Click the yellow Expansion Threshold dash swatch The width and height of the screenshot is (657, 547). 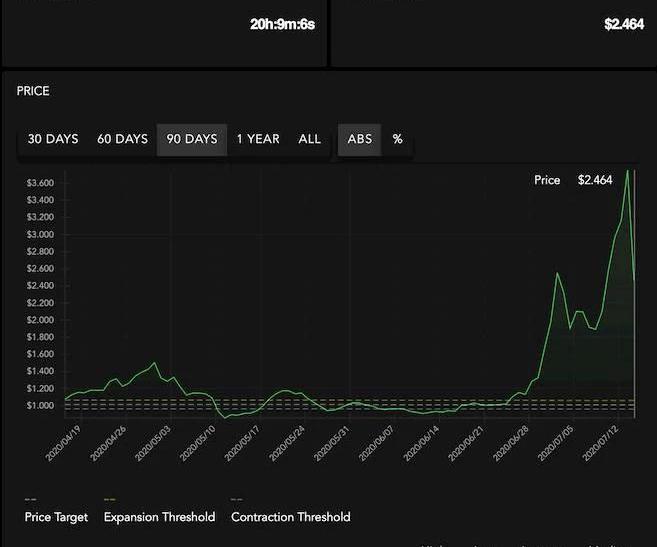tap(109, 499)
